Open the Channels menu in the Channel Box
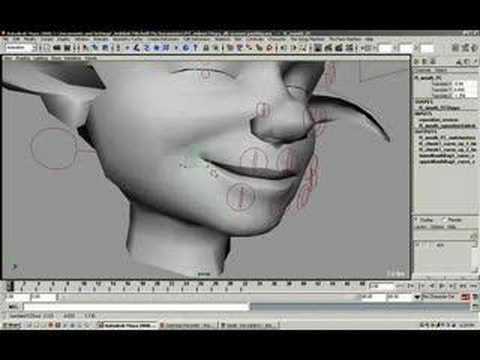 (424, 70)
